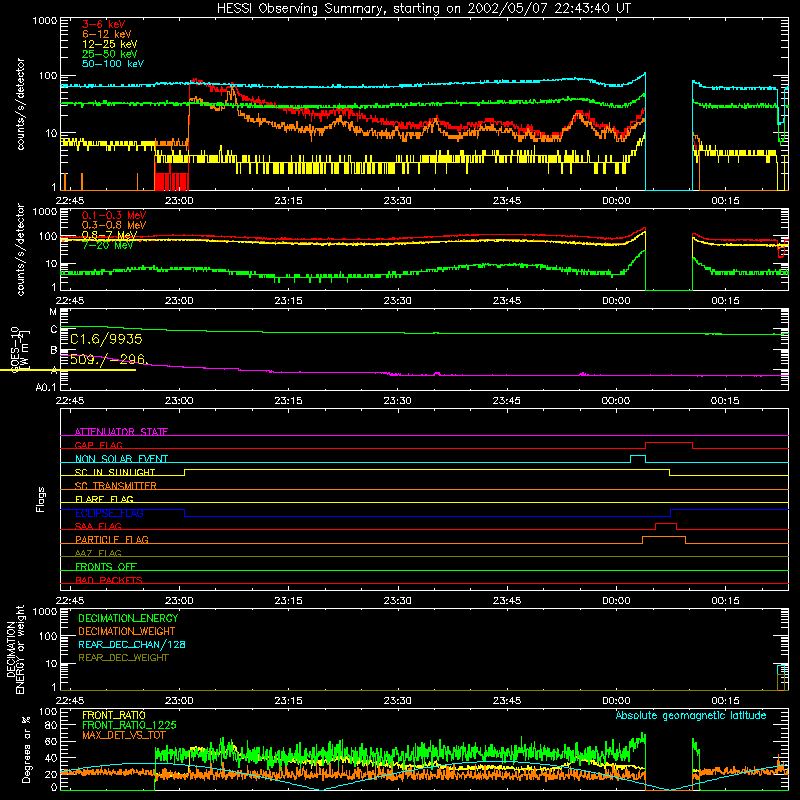Pick the '50-100 keV' legend label
The height and width of the screenshot is (800, 800).
coord(113,64)
